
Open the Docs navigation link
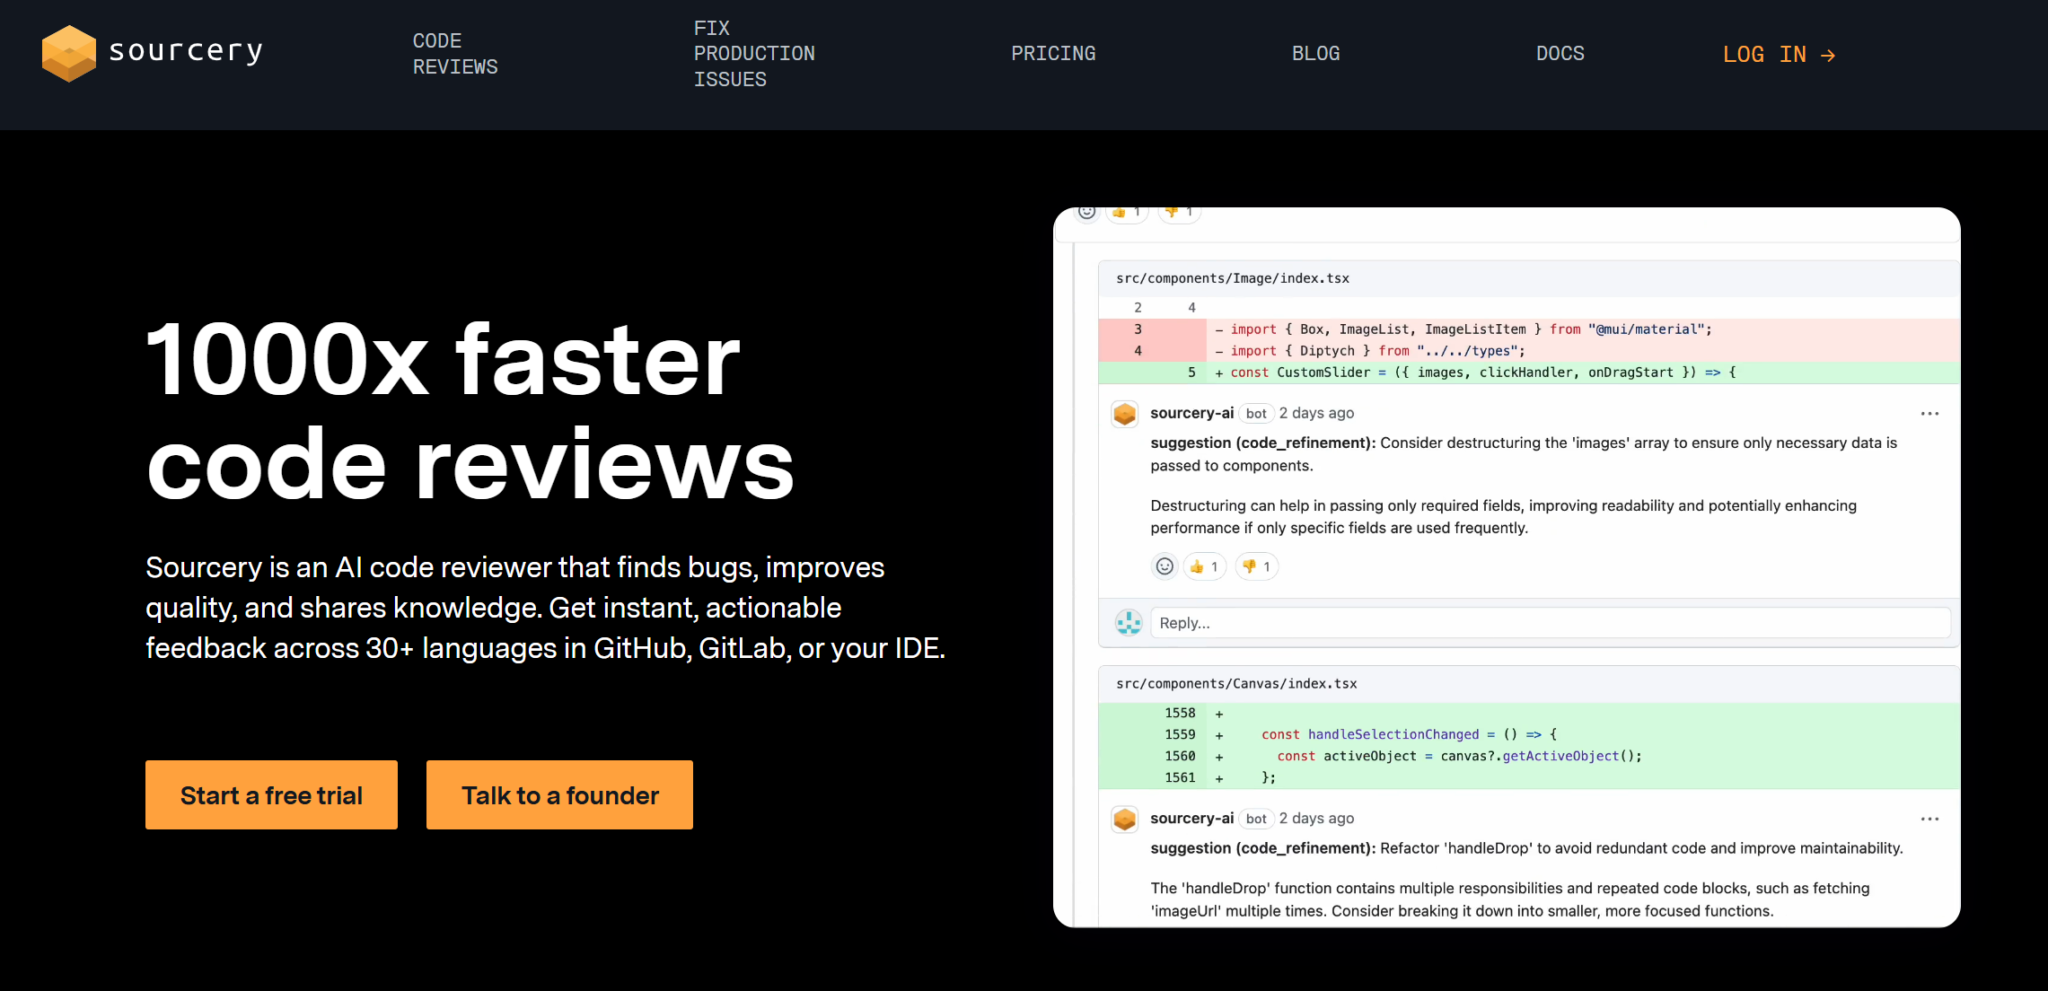point(1559,54)
